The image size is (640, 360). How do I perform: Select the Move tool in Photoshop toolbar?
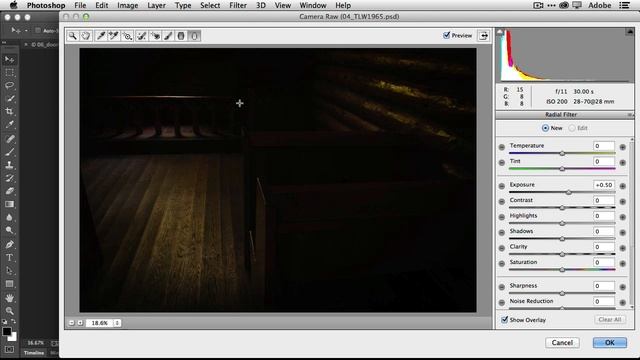(x=9, y=60)
